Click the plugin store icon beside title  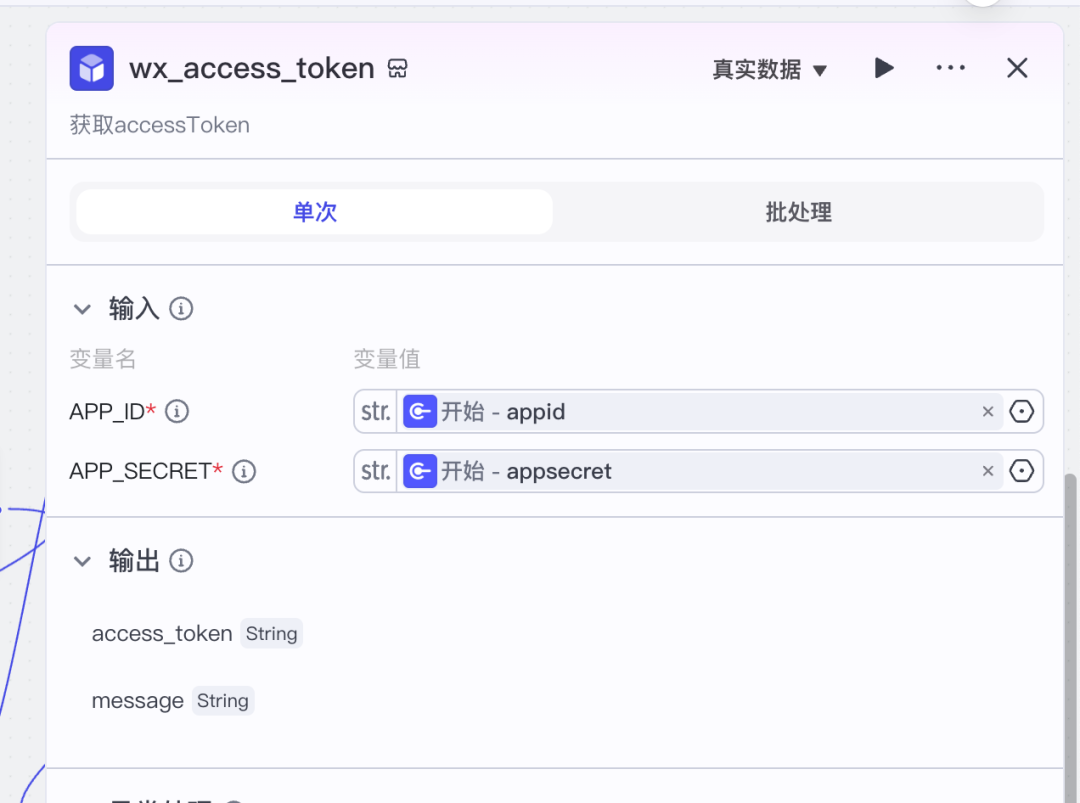point(397,69)
